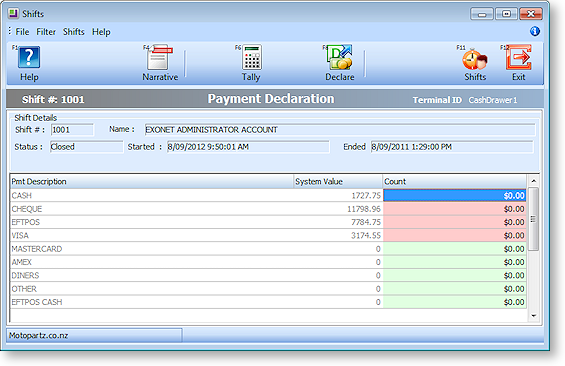The width and height of the screenshot is (565, 366).
Task: Select the CASH count cell
Action: 454,195
